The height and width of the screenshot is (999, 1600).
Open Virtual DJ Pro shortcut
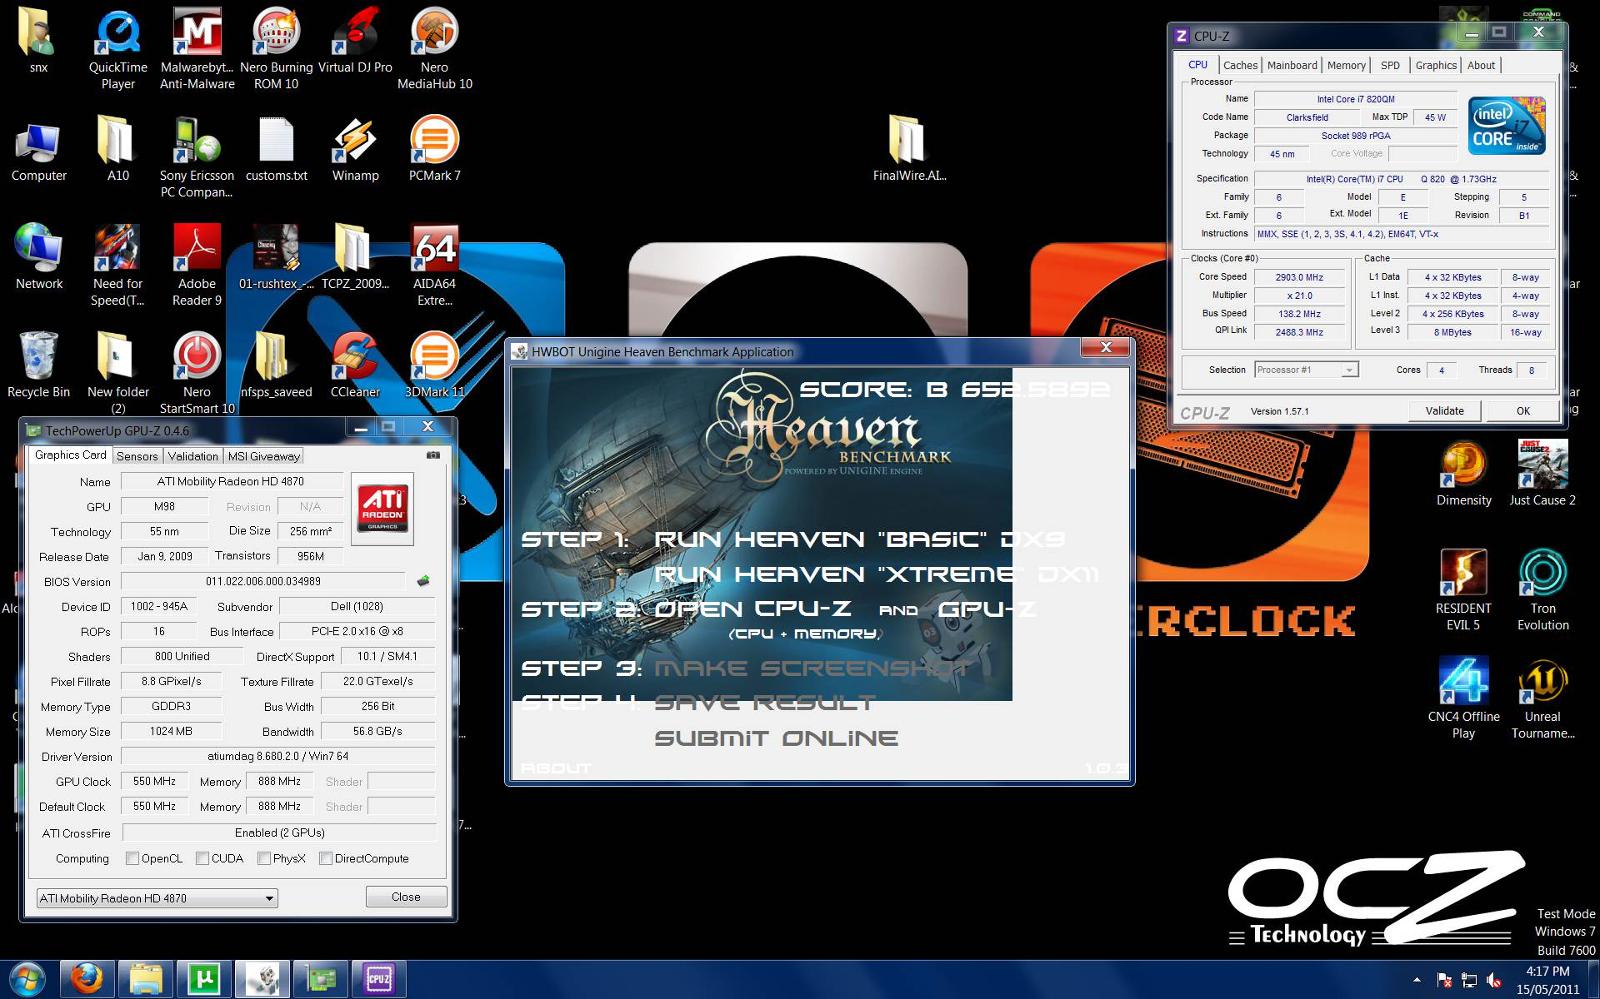pos(355,40)
